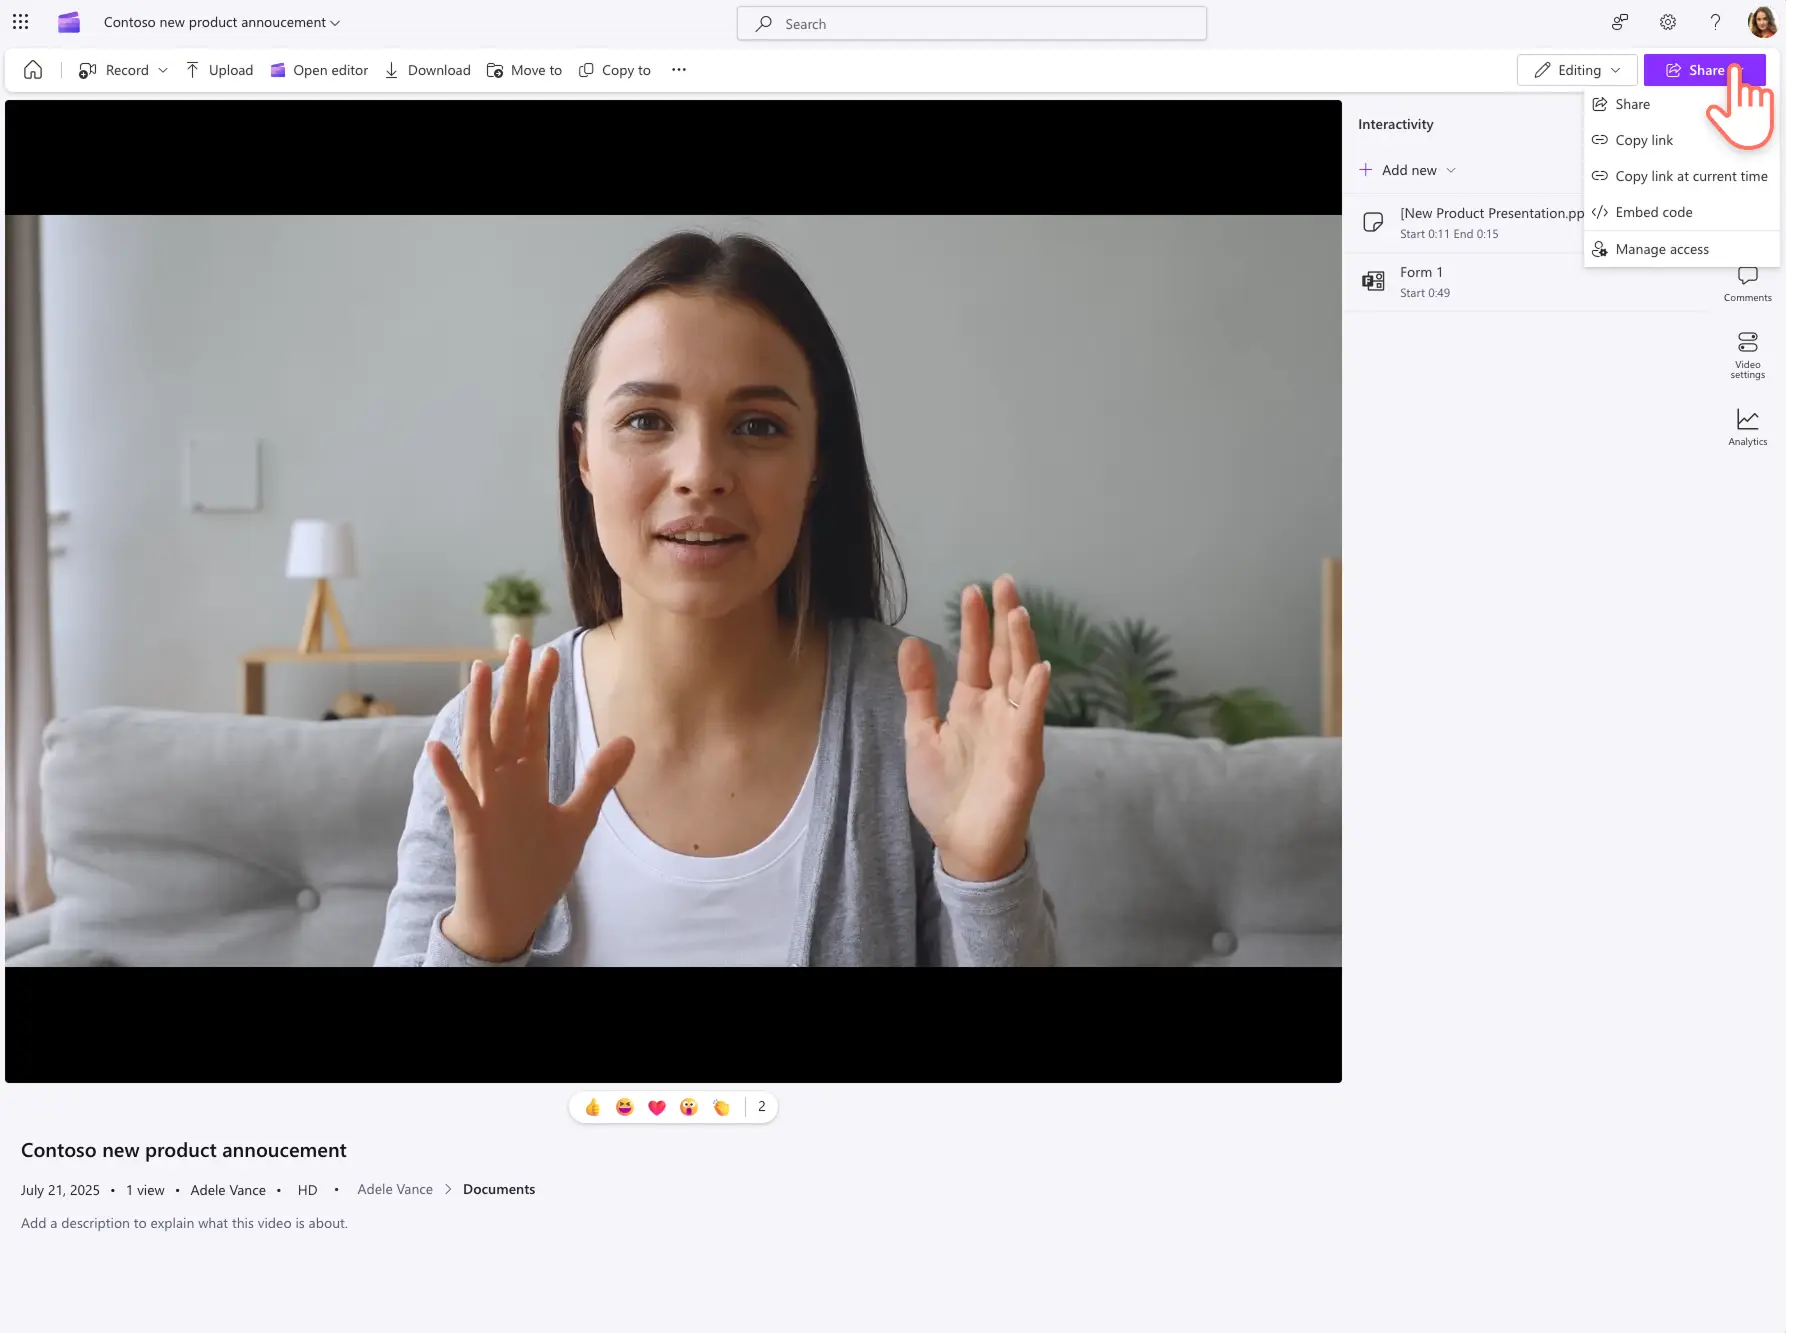Open more toolbar options ellipsis
This screenshot has width=1805, height=1333.
tap(679, 70)
